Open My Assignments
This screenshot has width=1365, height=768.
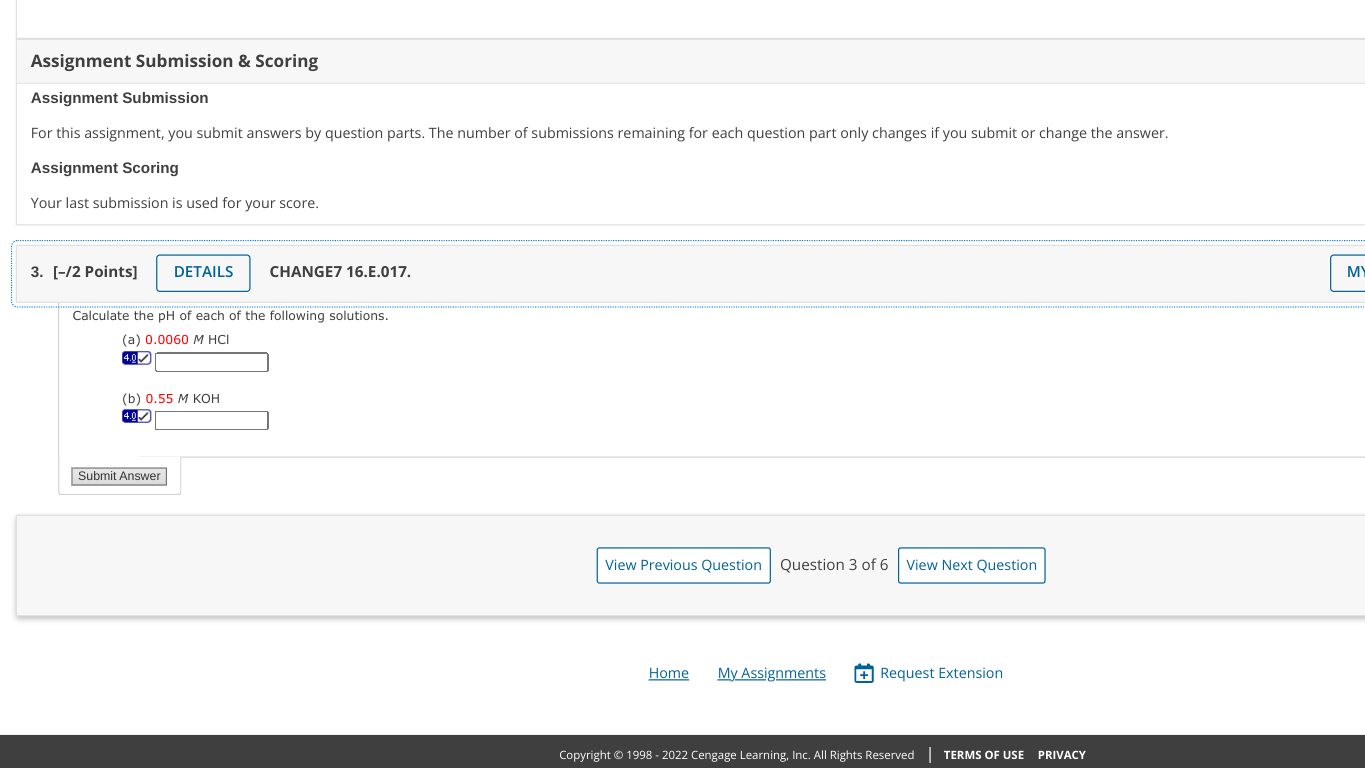tap(771, 673)
